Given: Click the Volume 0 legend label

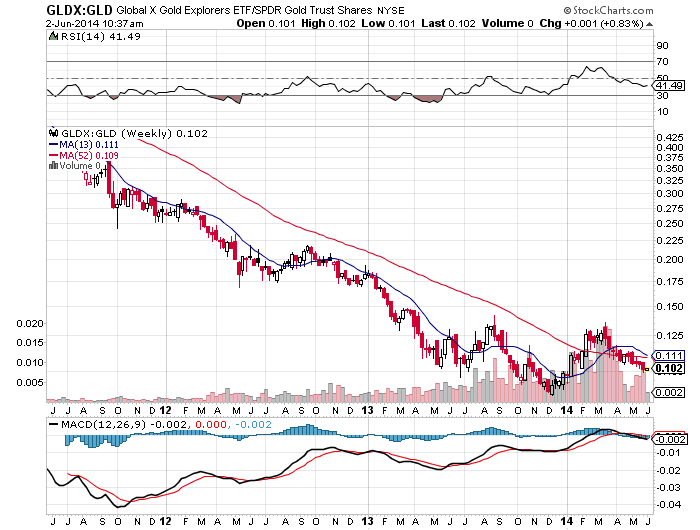Looking at the screenshot, I should pyautogui.click(x=80, y=166).
